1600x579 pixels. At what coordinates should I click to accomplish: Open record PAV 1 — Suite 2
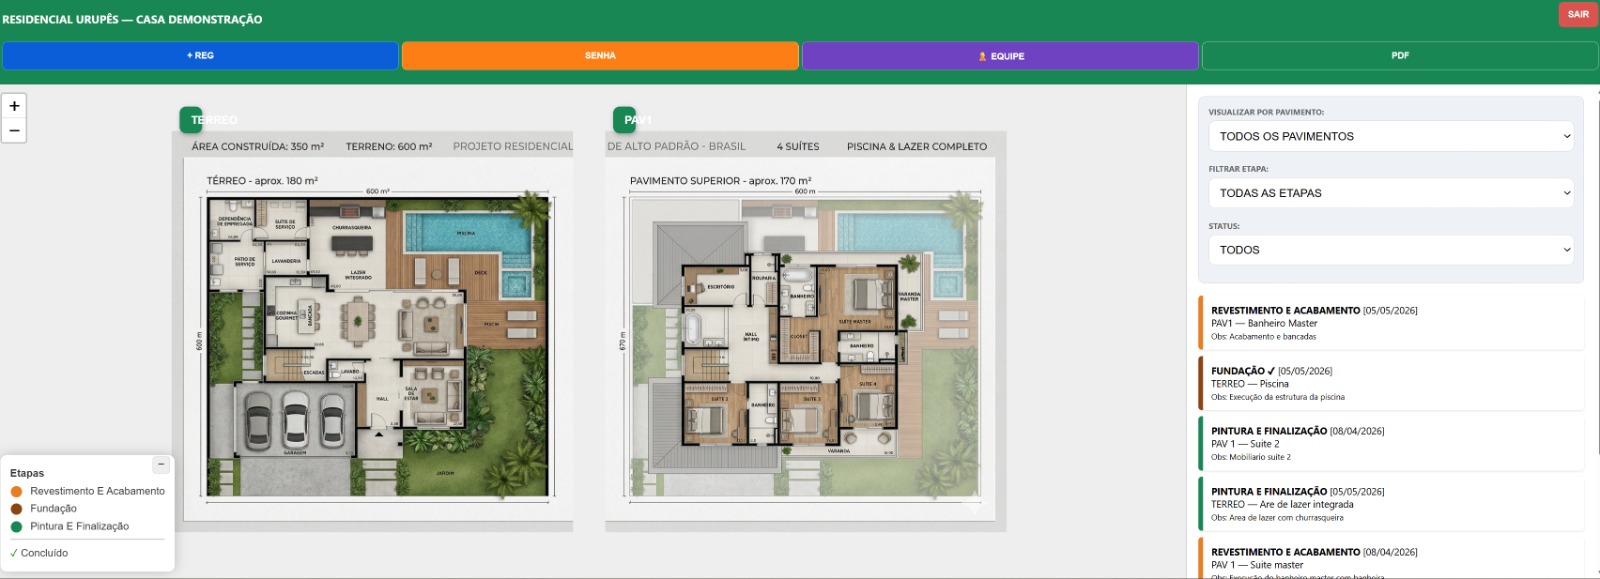(x=1391, y=444)
